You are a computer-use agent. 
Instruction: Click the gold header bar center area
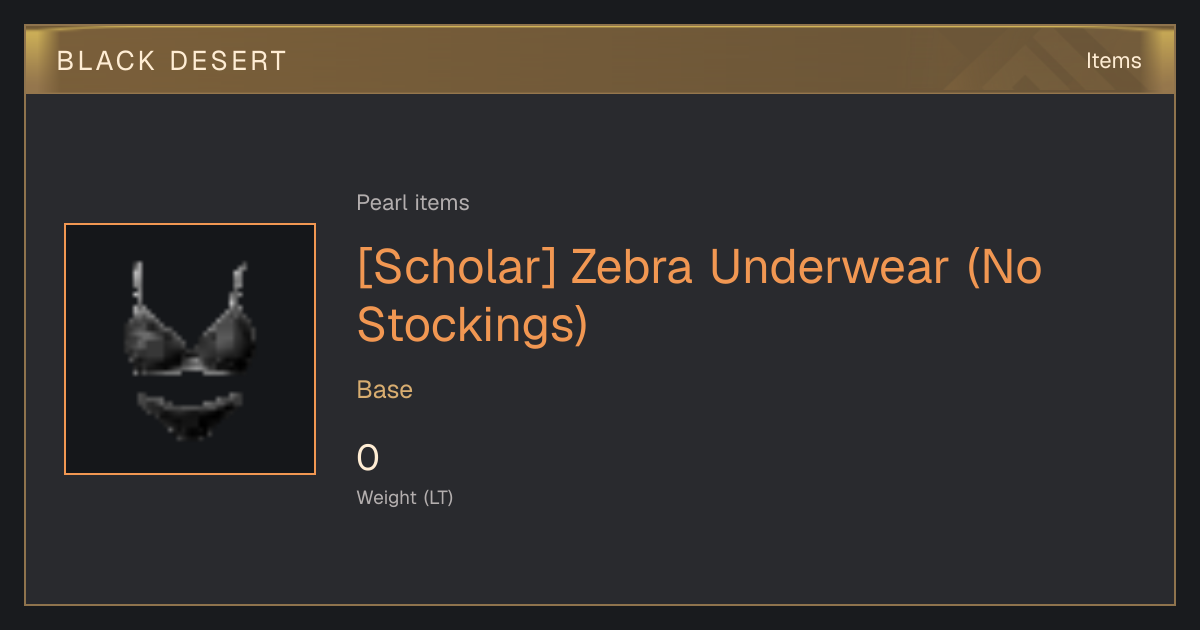click(600, 60)
